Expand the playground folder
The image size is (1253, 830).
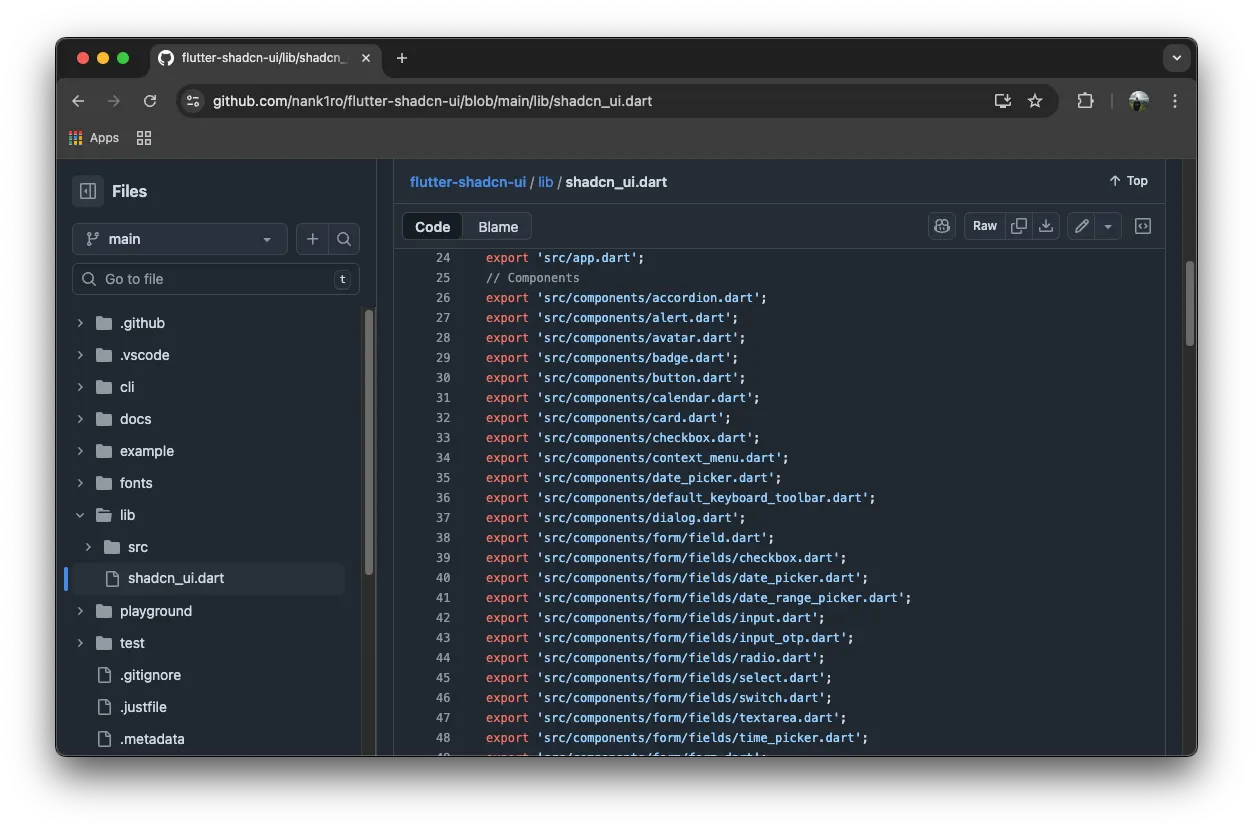[x=80, y=611]
